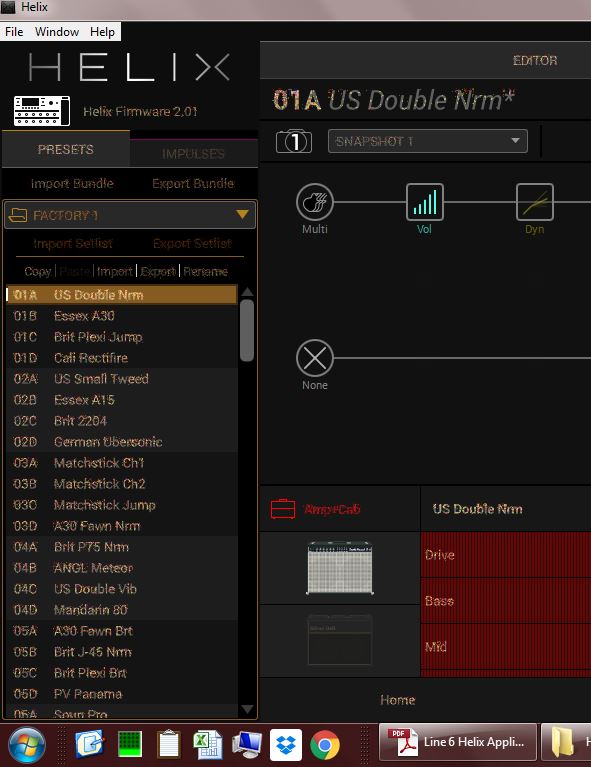This screenshot has width=591, height=767.
Task: Expand the Factory 1 setlist dropdown
Action: pyautogui.click(x=130, y=215)
